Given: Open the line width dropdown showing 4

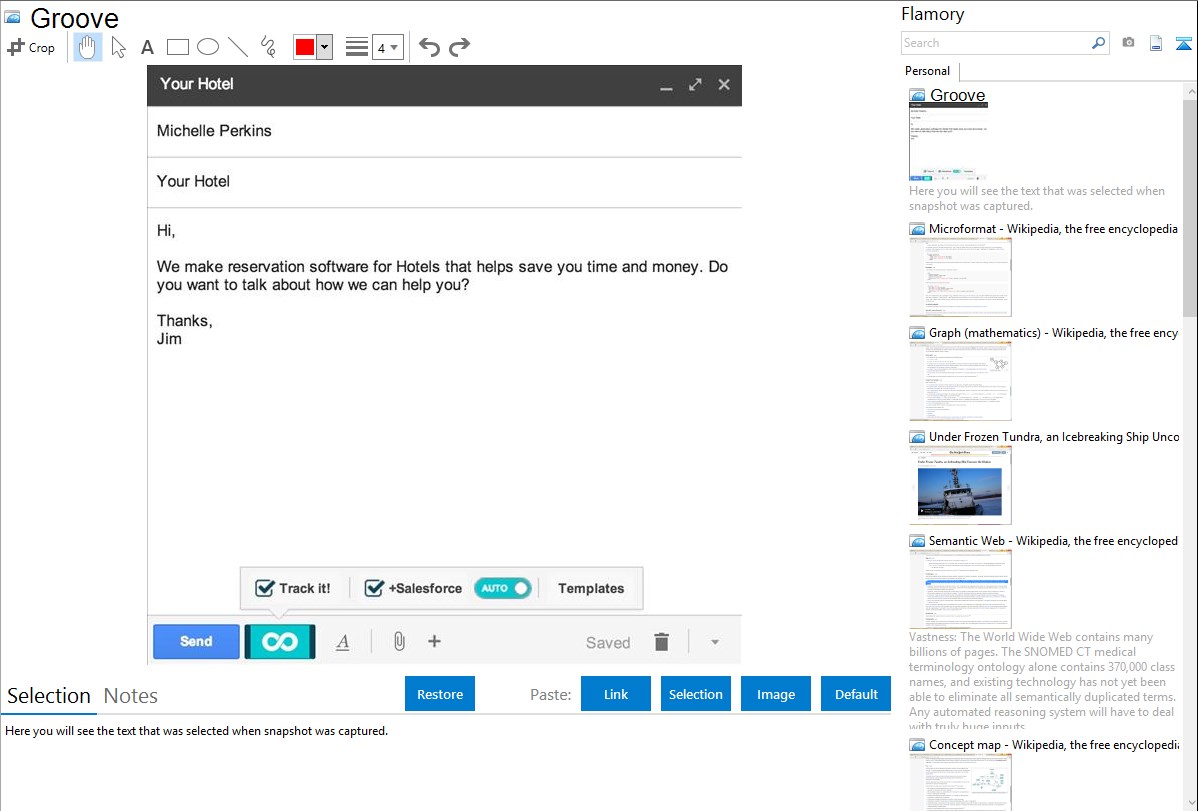Looking at the screenshot, I should click(x=387, y=48).
